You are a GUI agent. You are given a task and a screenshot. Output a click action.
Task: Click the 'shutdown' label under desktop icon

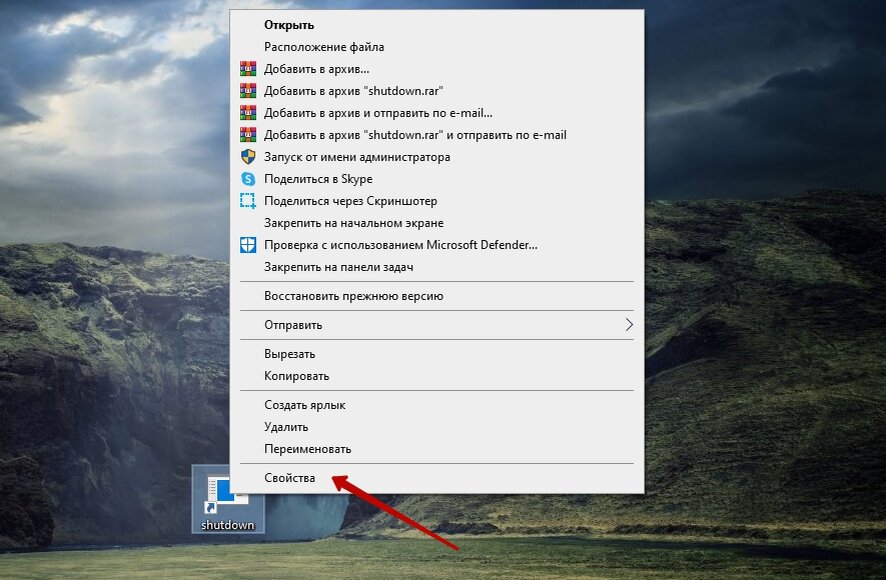click(x=228, y=525)
